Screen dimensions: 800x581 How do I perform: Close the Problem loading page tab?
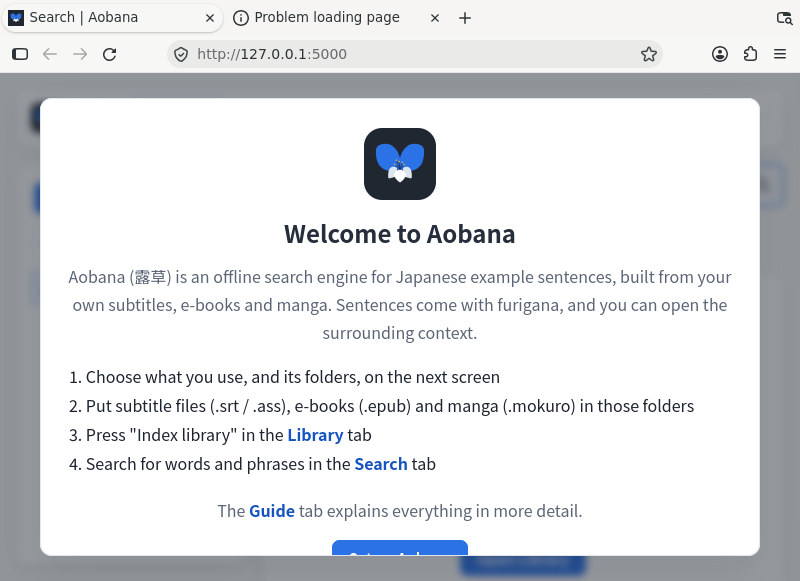(435, 18)
